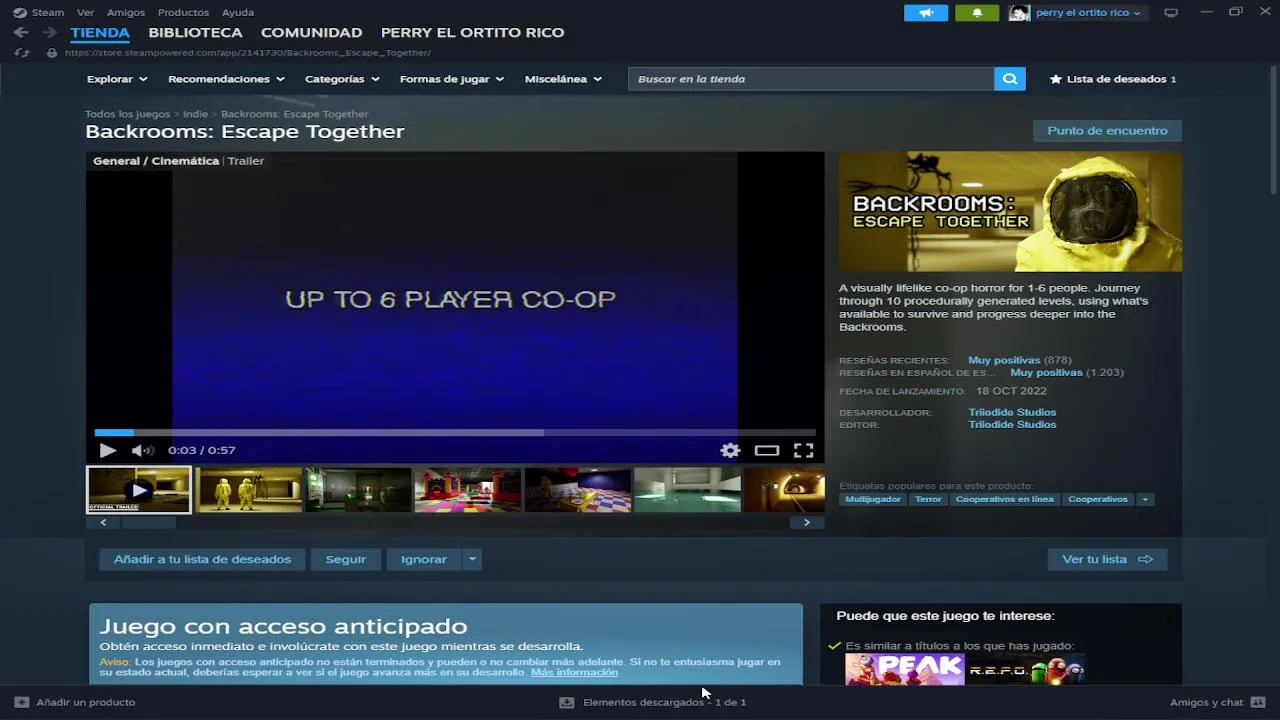This screenshot has width=1280, height=720.
Task: Click Ver tu lista button
Action: click(x=1107, y=559)
